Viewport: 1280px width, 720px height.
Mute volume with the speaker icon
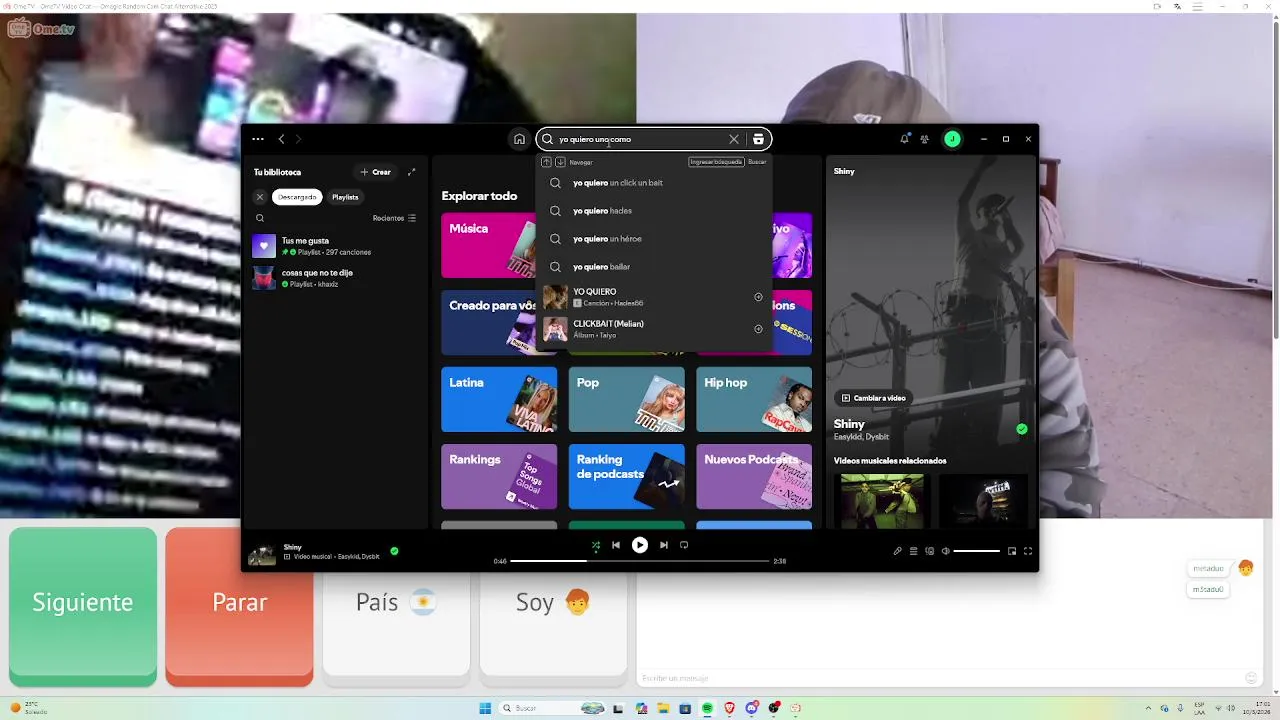pos(945,551)
